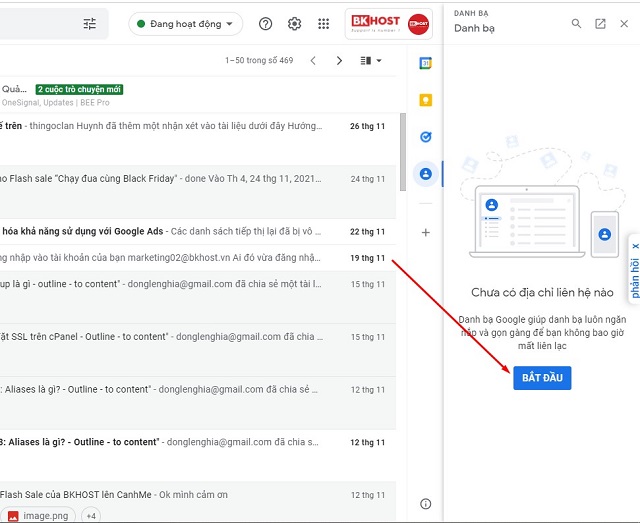
Task: Click the 2 cuộc trò chuyện mới badge
Action: click(x=79, y=89)
